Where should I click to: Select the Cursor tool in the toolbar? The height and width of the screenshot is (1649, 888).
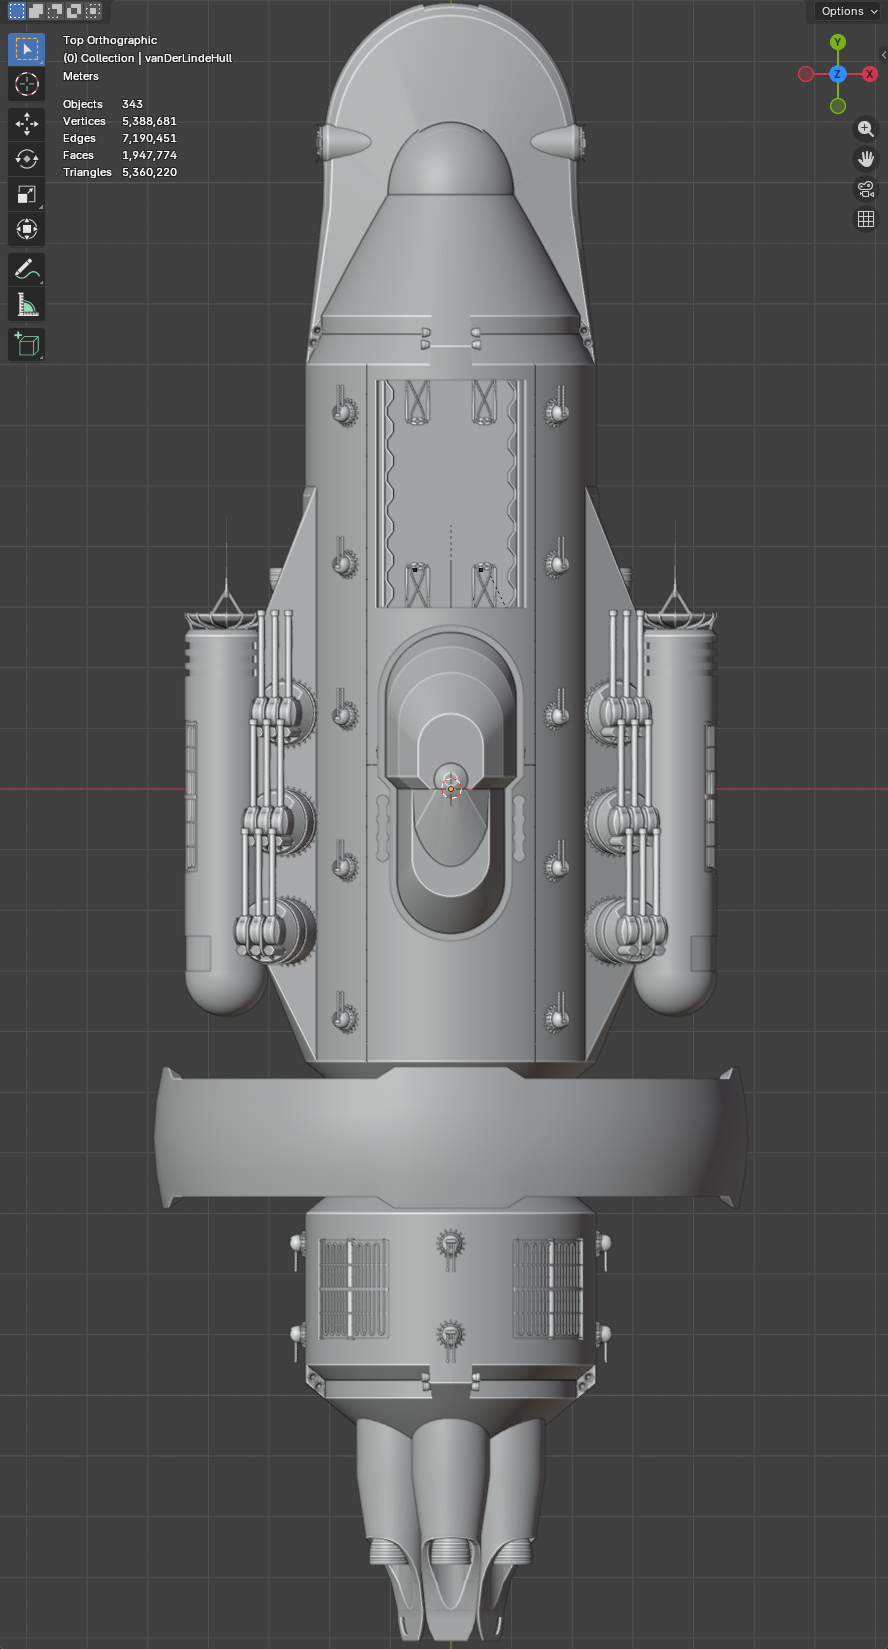point(27,84)
